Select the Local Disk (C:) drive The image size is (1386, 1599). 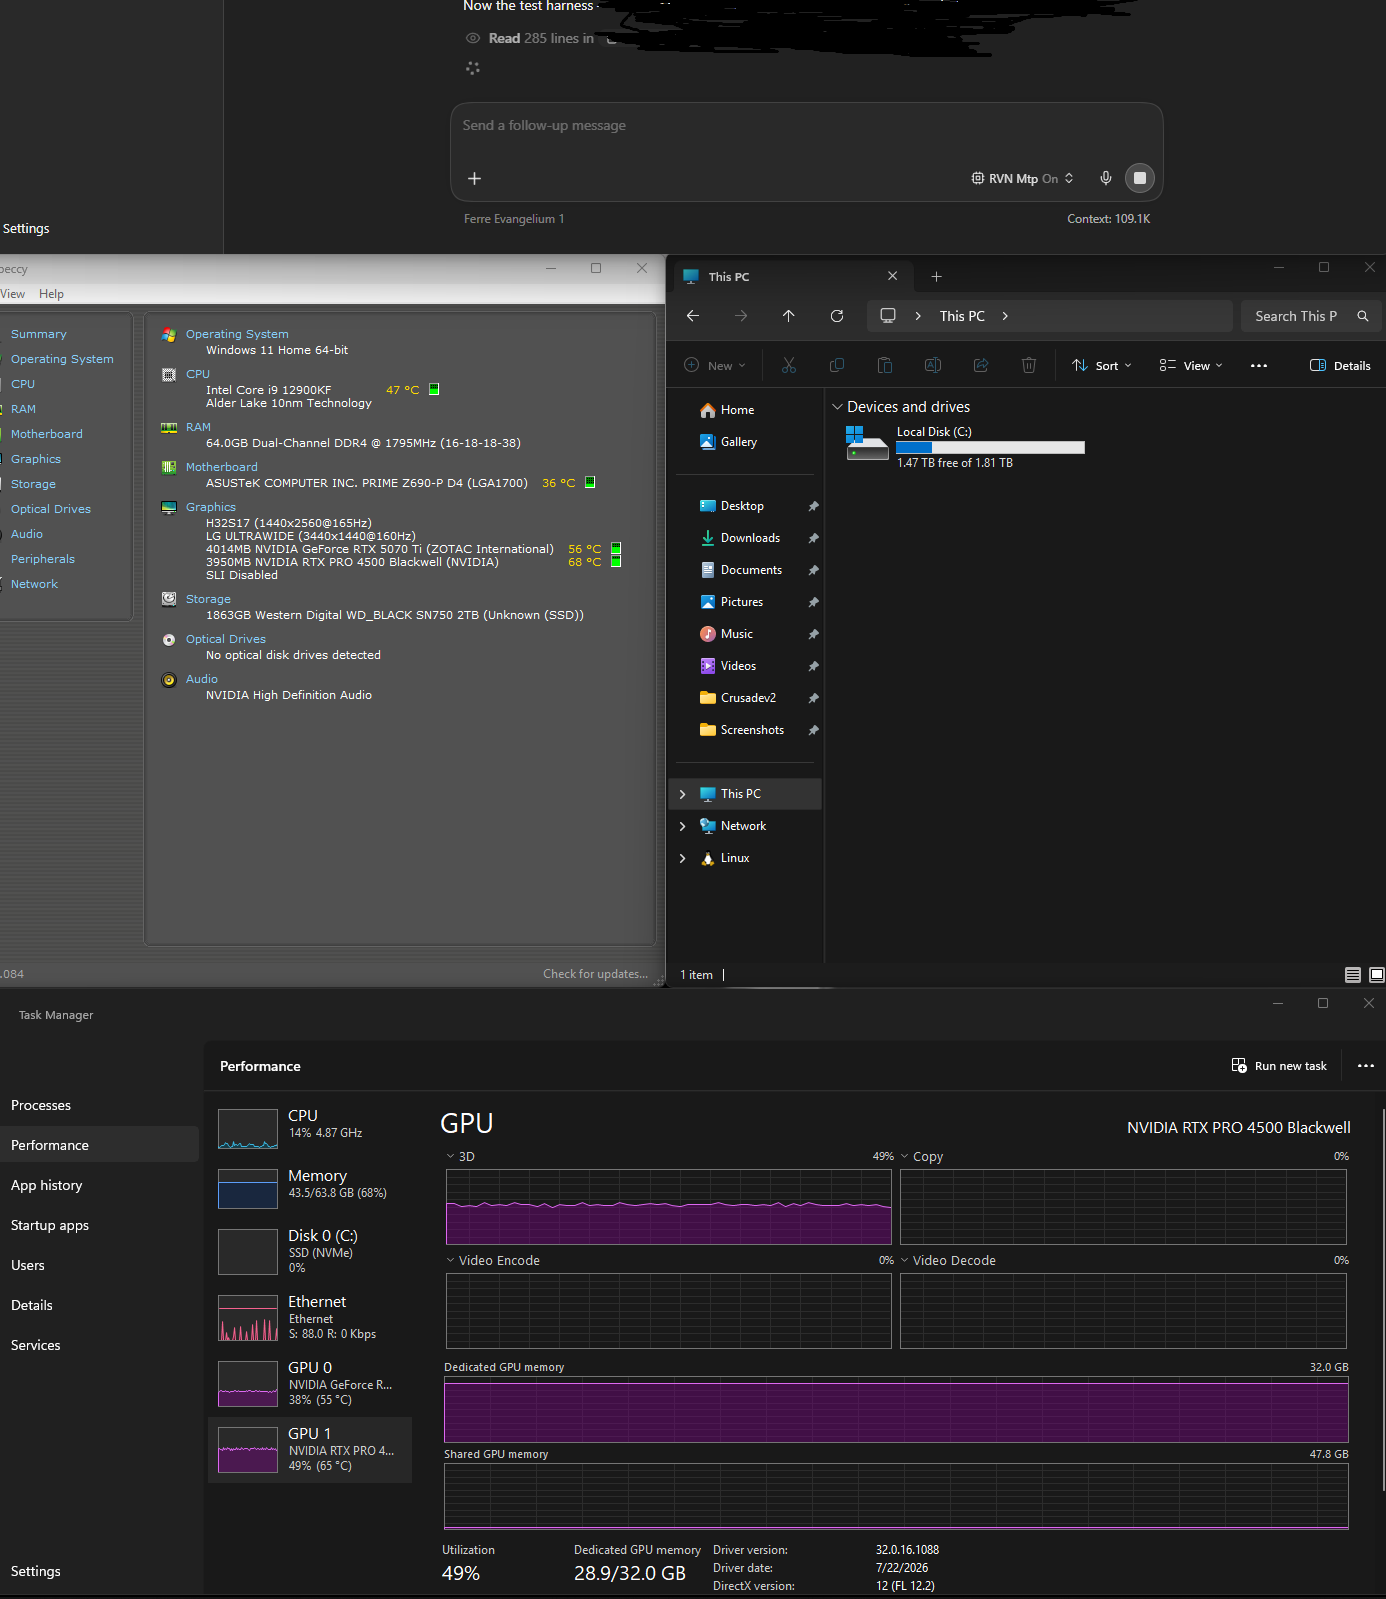click(x=964, y=447)
